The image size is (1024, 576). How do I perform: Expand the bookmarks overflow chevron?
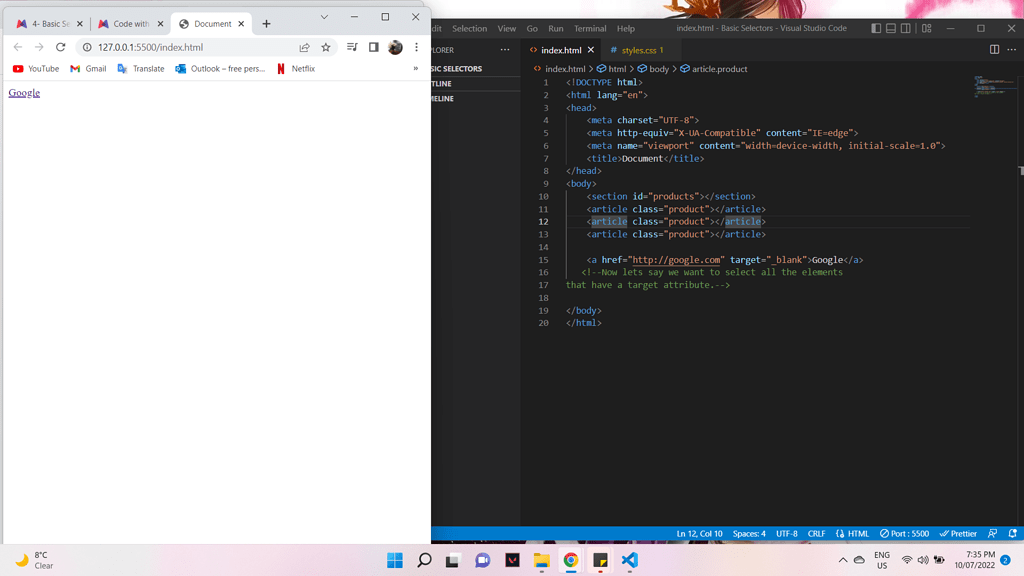point(415,68)
